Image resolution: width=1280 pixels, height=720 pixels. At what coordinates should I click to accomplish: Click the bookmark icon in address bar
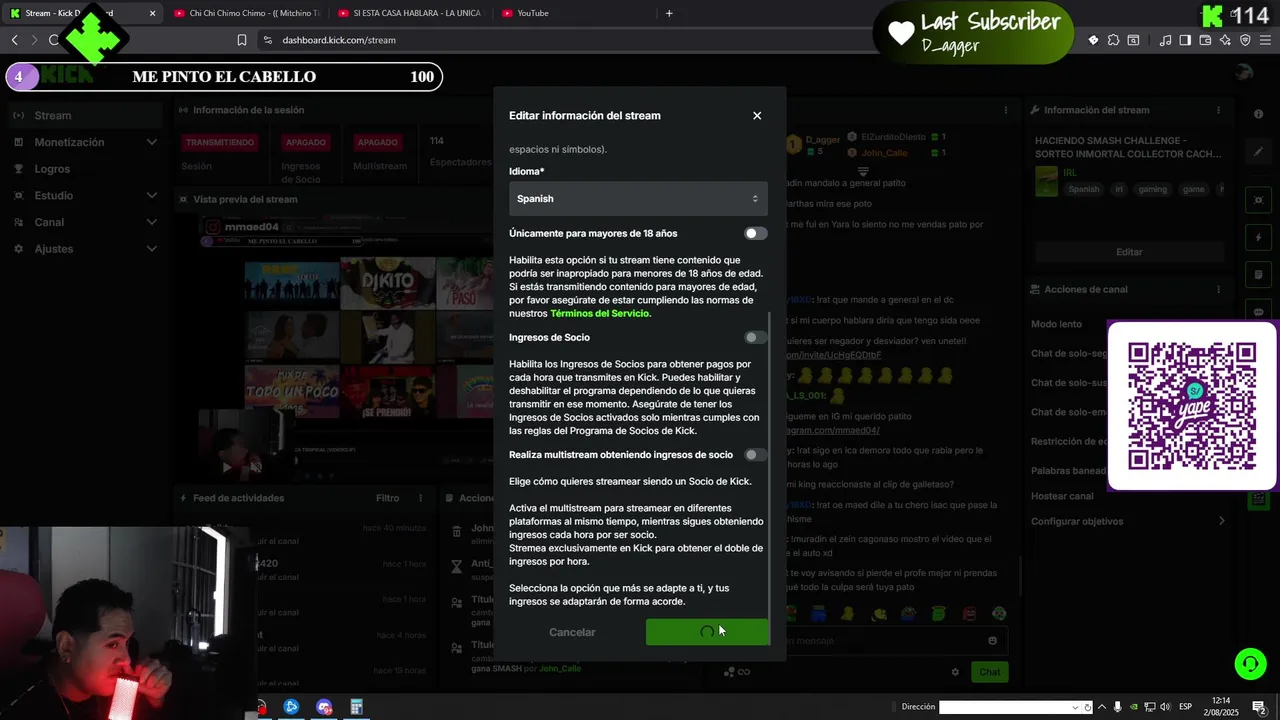(x=241, y=40)
